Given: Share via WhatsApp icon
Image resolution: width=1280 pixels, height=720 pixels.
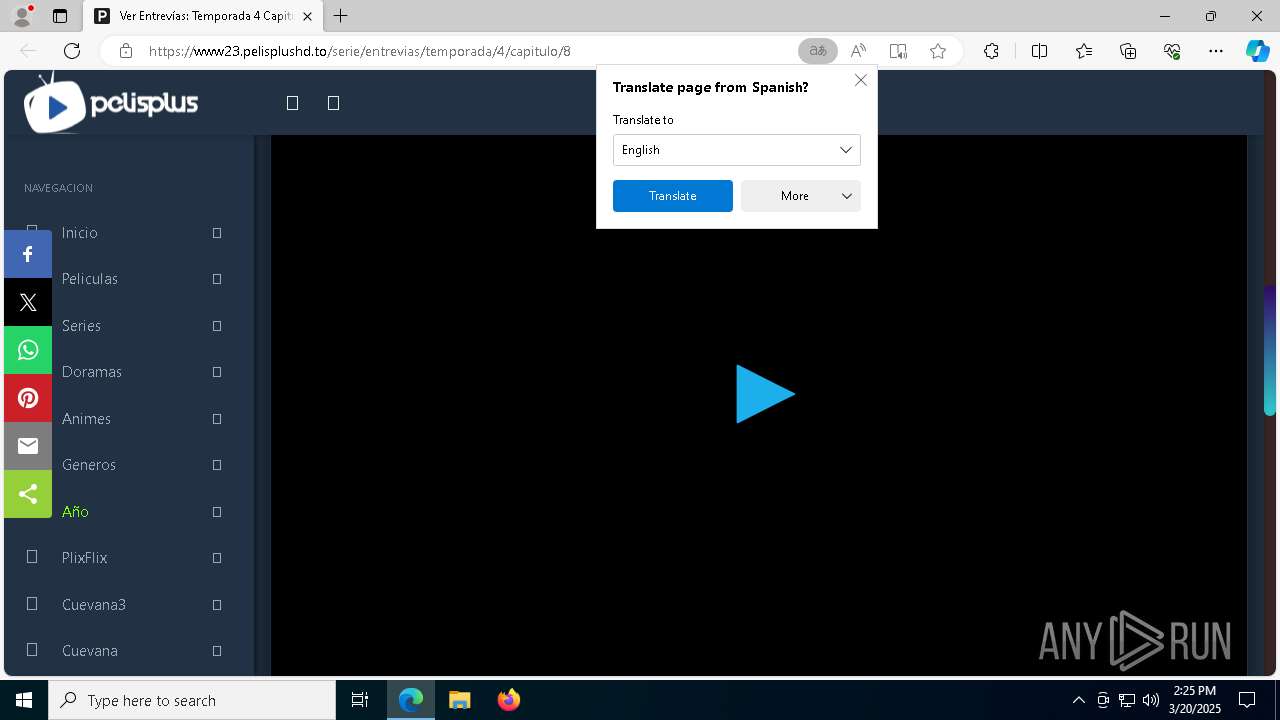Looking at the screenshot, I should coord(28,350).
